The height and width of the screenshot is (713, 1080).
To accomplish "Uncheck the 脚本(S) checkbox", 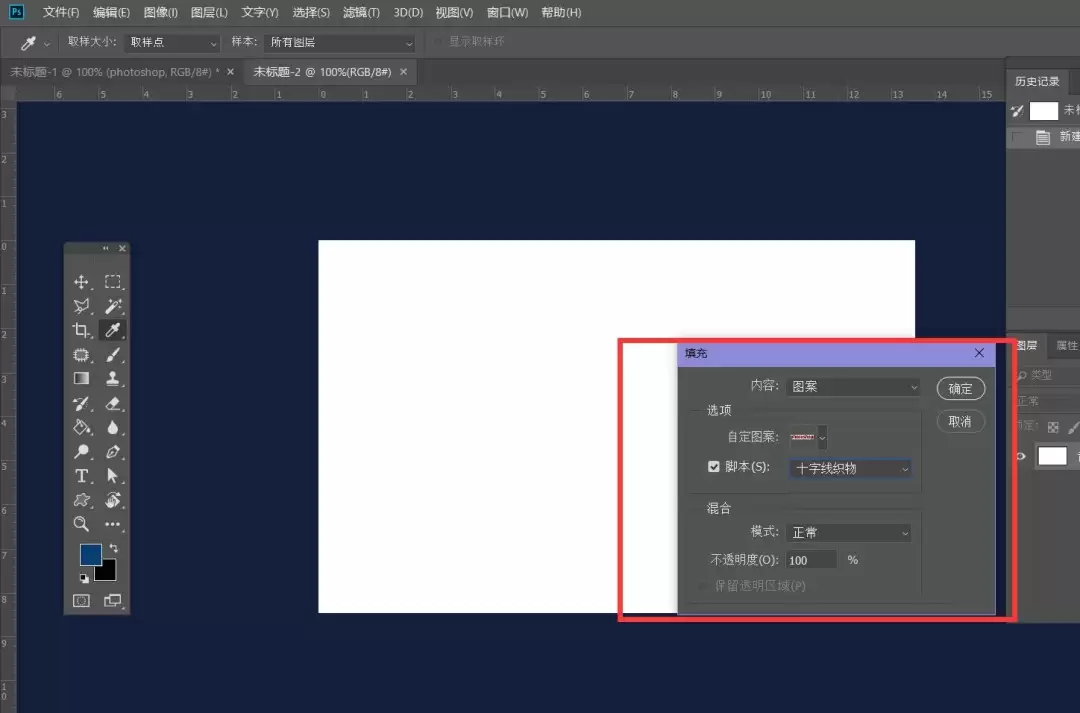I will 714,466.
